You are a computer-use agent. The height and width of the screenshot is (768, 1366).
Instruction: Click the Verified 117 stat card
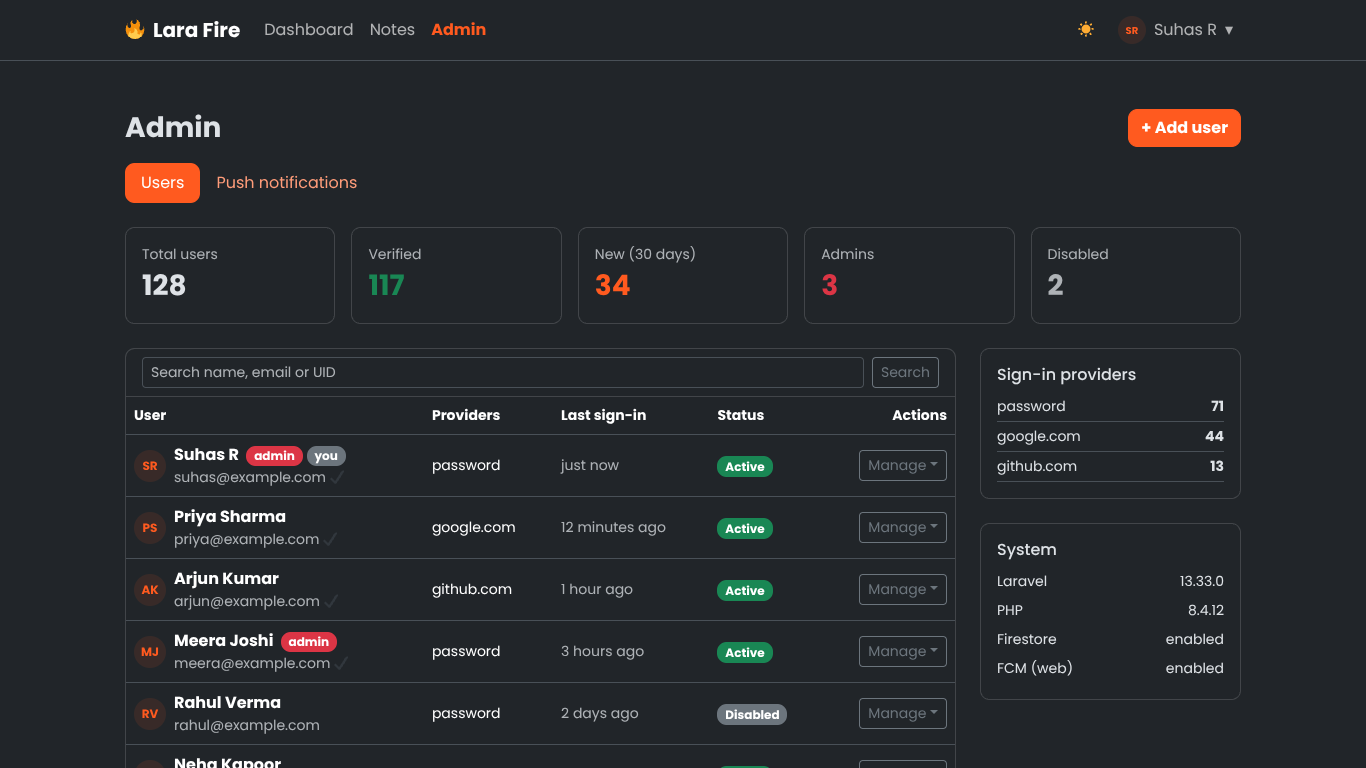[456, 275]
